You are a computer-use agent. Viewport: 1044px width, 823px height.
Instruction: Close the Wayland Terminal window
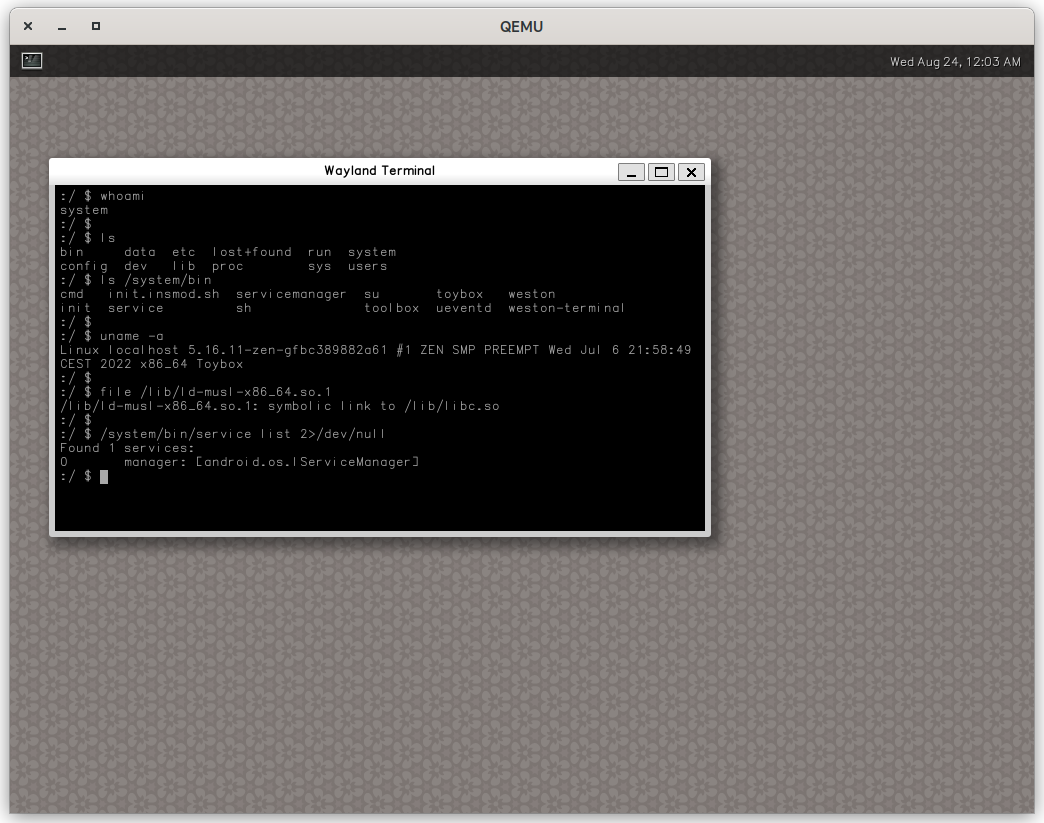pyautogui.click(x=691, y=172)
